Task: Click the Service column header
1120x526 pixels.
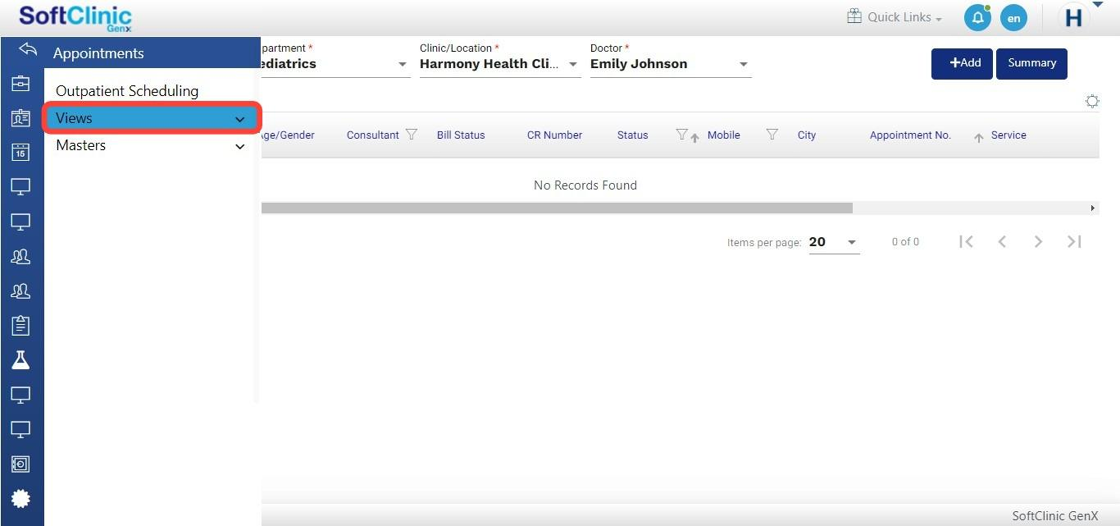Action: pos(1009,135)
